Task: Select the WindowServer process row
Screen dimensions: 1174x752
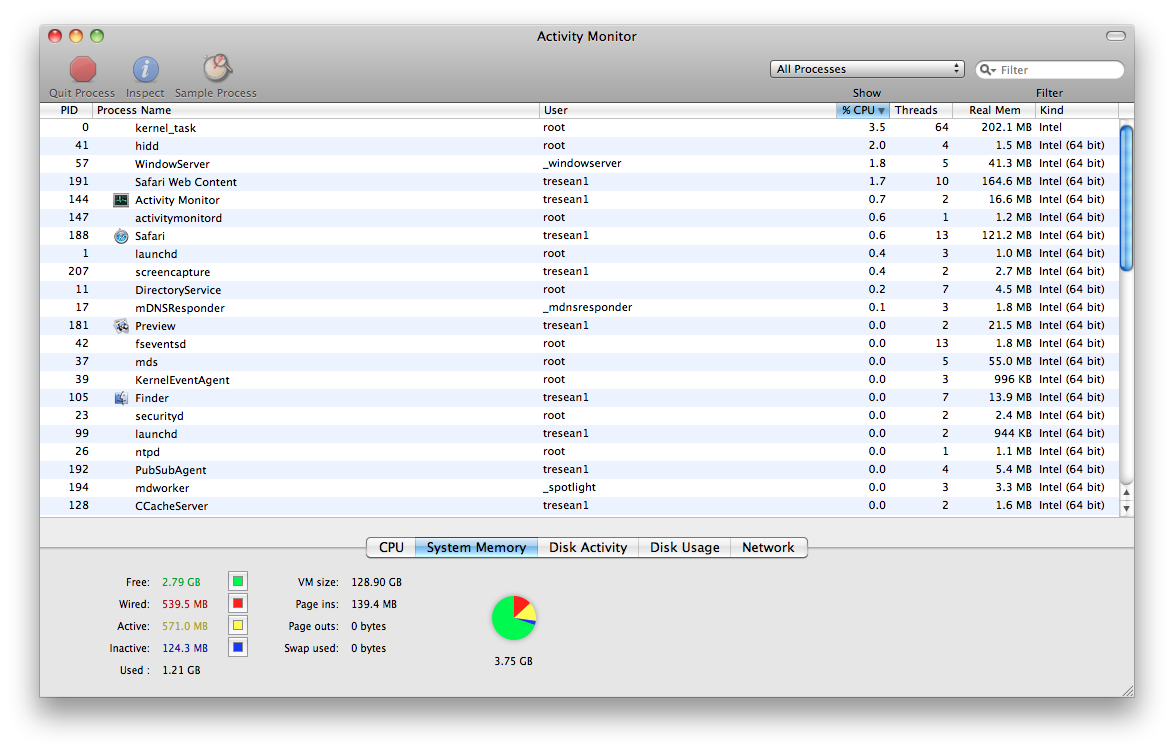Action: tap(580, 164)
